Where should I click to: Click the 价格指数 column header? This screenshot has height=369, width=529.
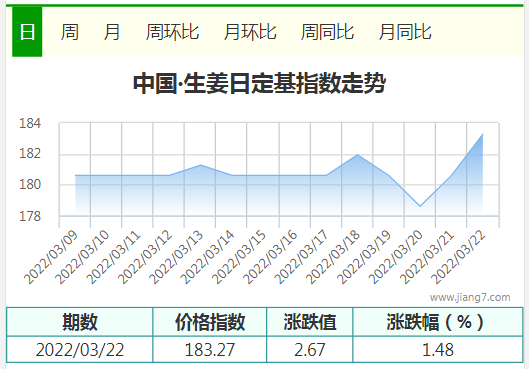[x=210, y=322]
